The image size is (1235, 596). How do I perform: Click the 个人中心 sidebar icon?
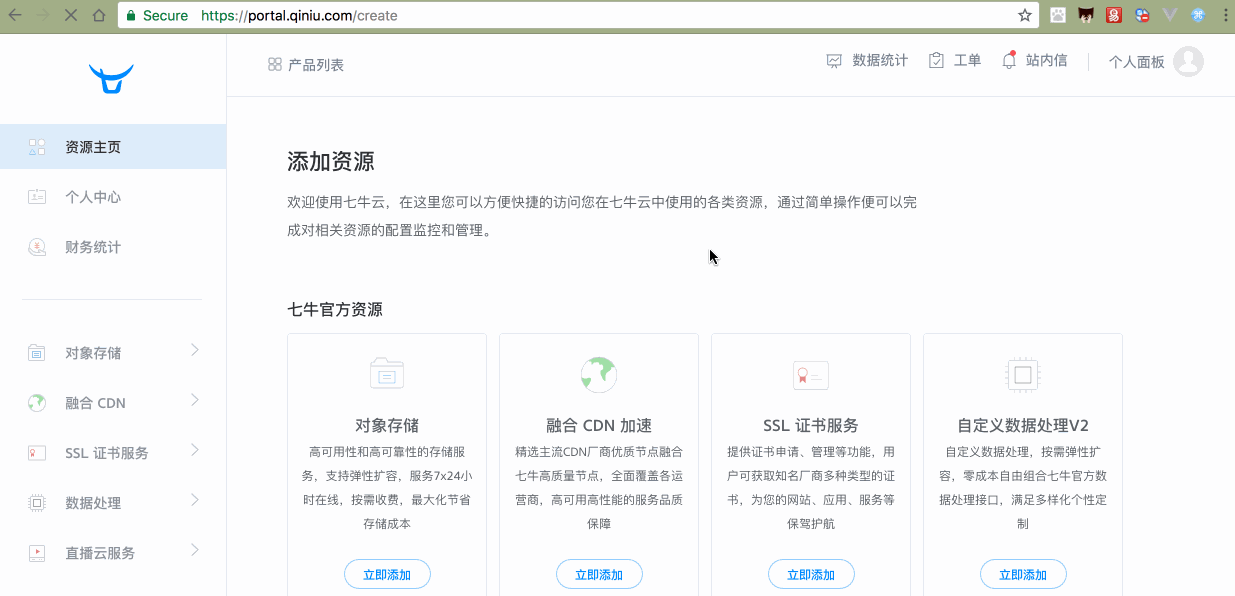click(x=37, y=197)
